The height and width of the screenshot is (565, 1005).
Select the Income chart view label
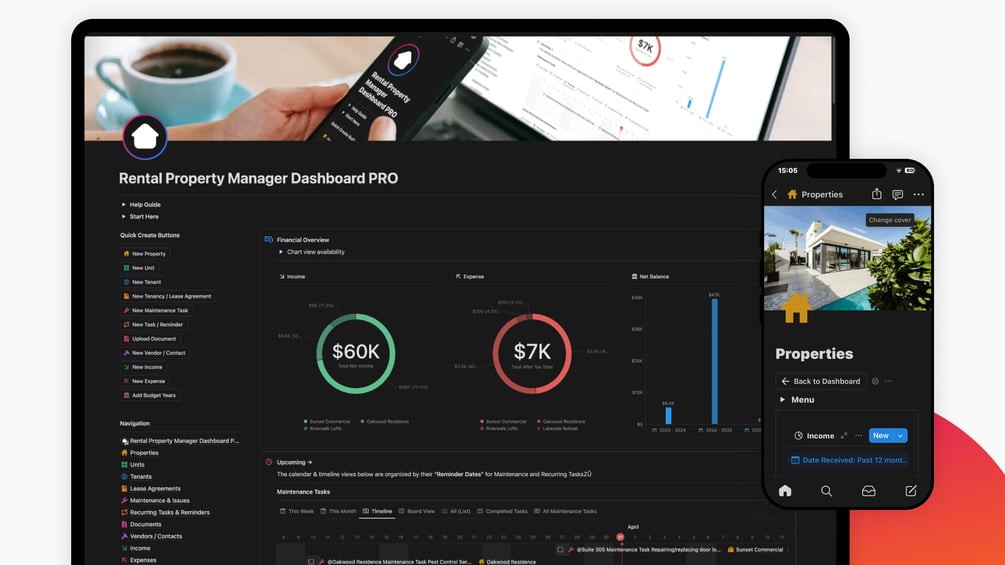point(292,277)
